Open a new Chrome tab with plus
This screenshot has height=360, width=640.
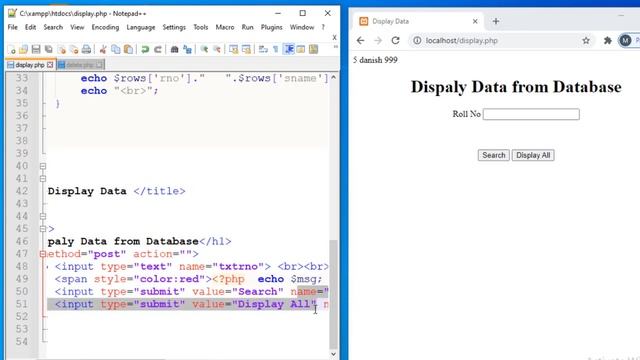[496, 21]
